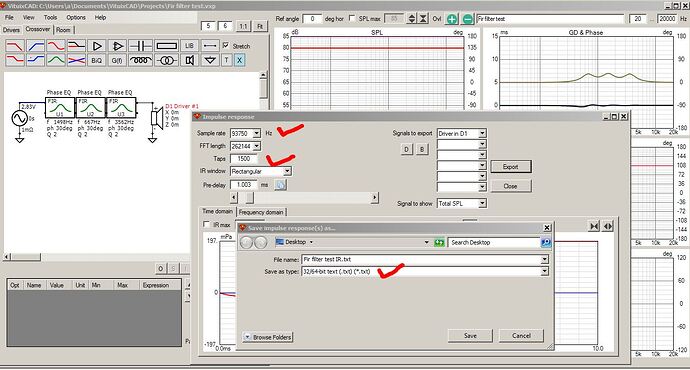Click the SPL max up-down stepper arrows
Screen dimensions: 690x370
click(x=412, y=18)
